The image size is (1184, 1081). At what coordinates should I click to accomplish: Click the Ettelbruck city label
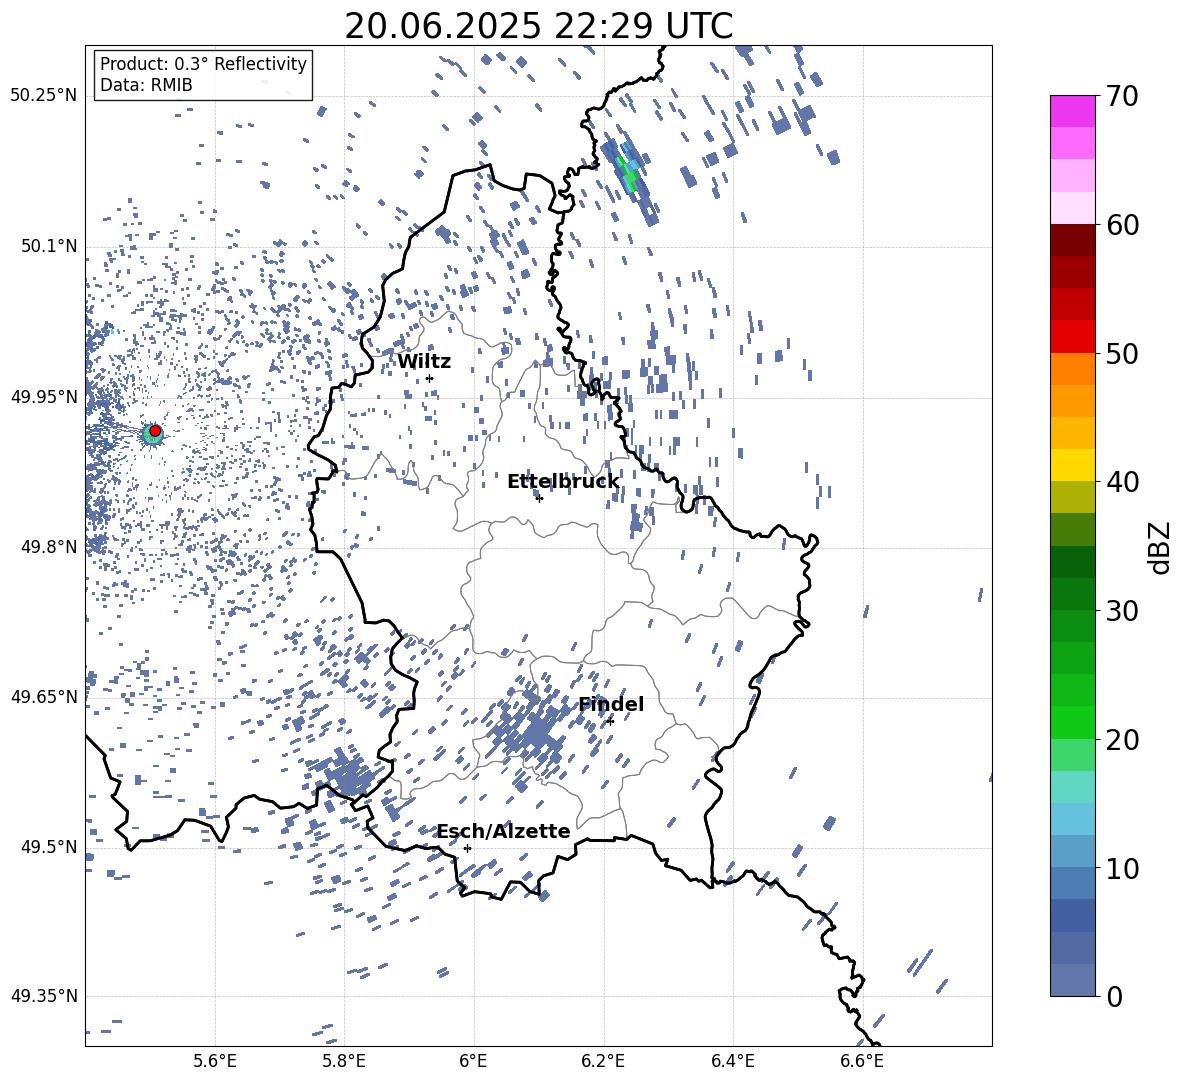563,482
